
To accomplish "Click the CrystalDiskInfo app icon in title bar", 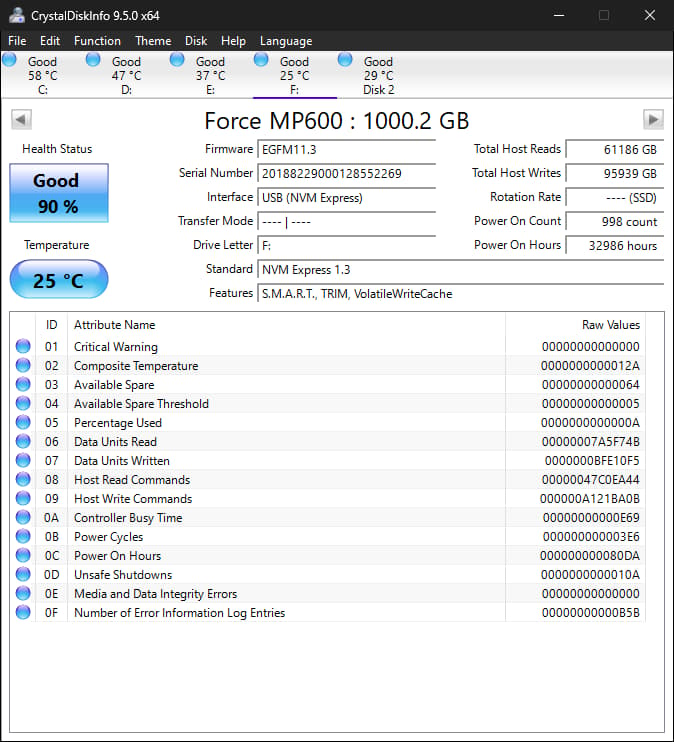I will [17, 15].
